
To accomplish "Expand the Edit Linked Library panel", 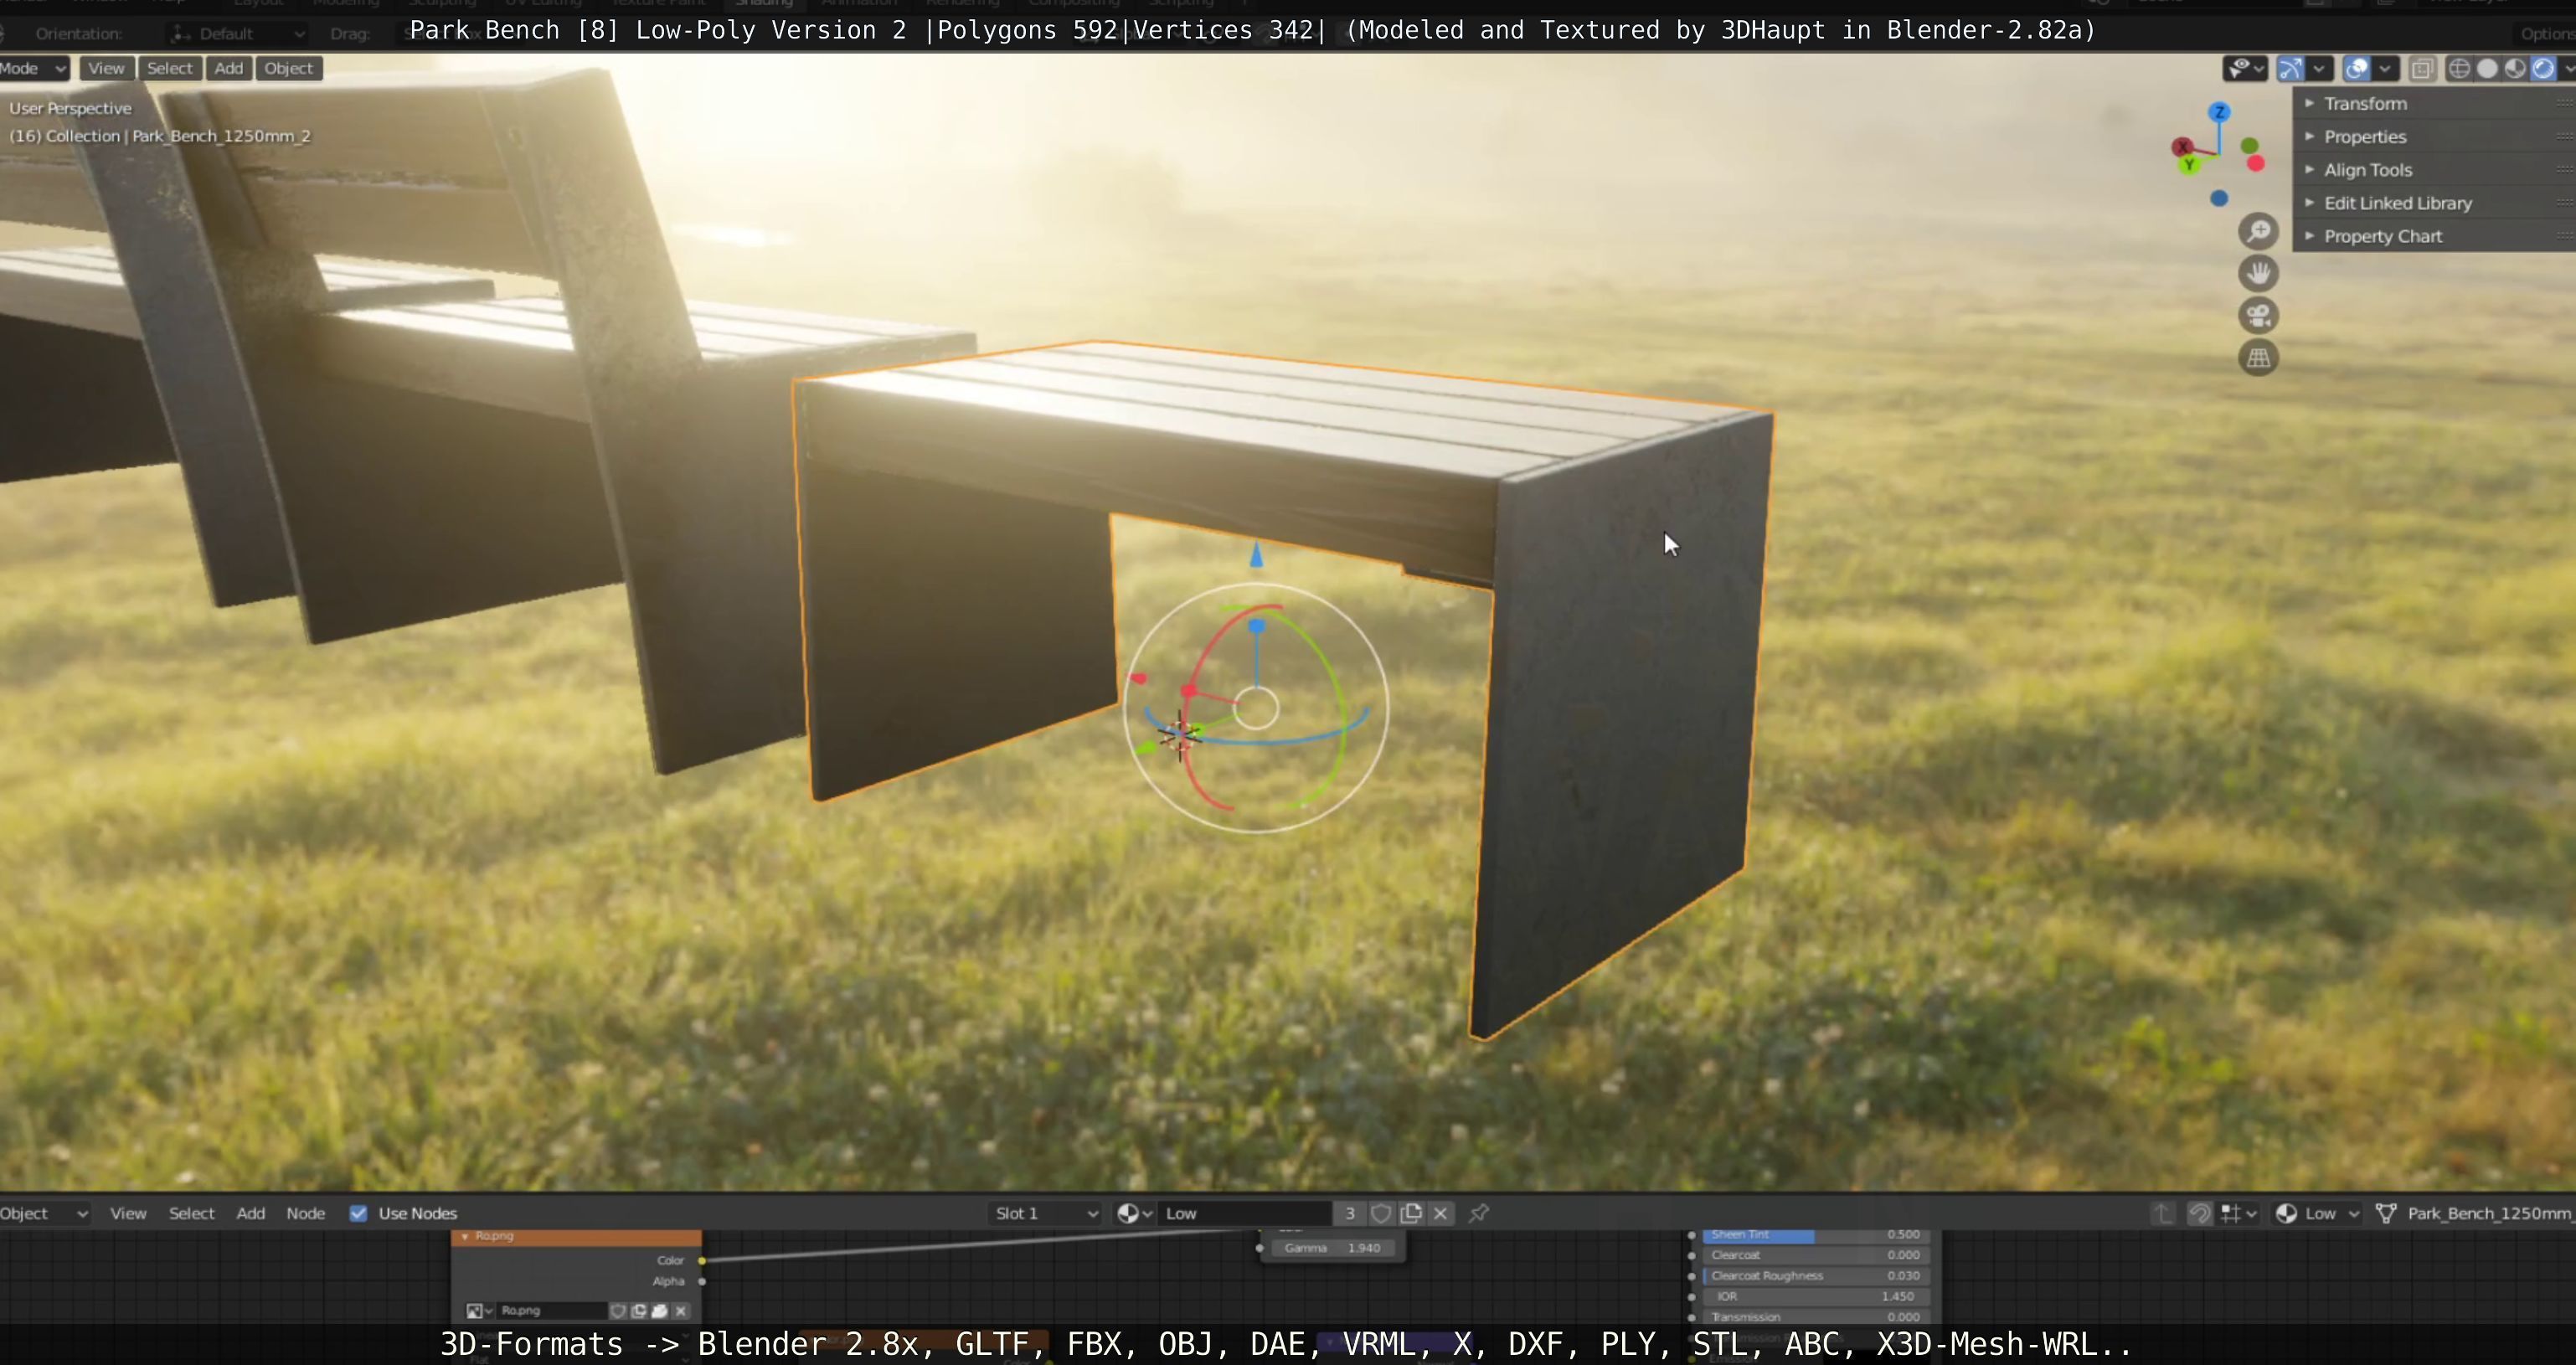I will click(x=2434, y=203).
